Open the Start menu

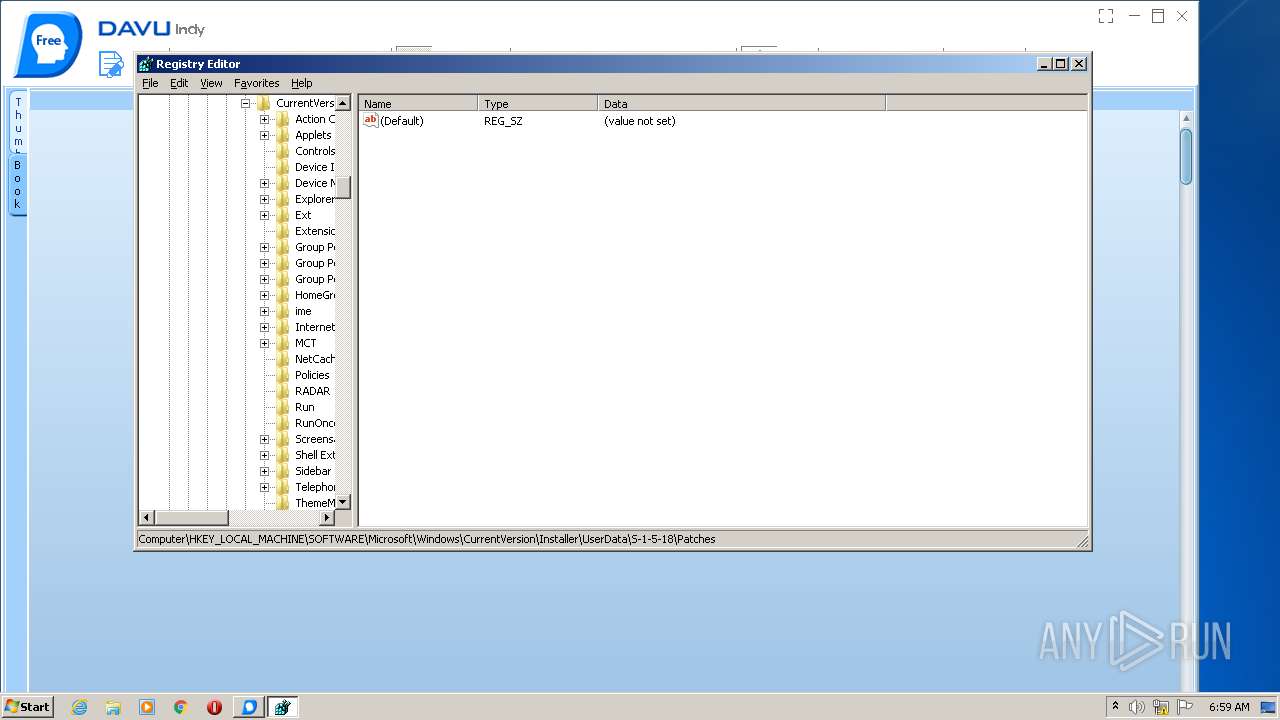pyautogui.click(x=27, y=706)
